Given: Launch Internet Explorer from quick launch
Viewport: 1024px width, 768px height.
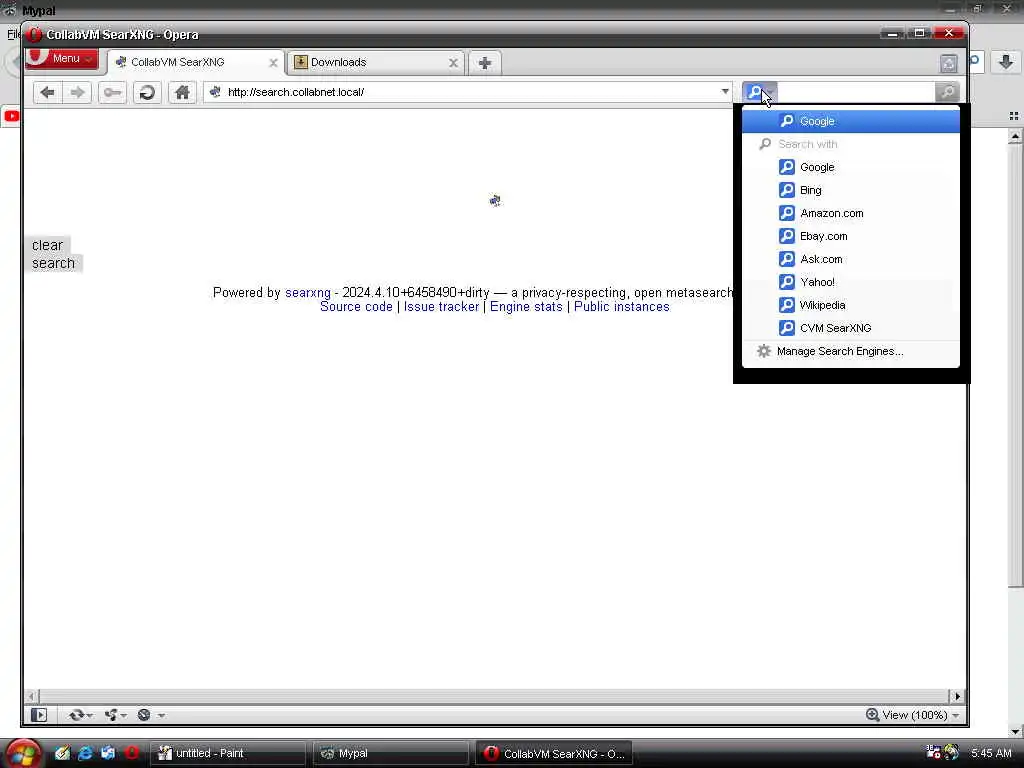Looking at the screenshot, I should click(85, 753).
